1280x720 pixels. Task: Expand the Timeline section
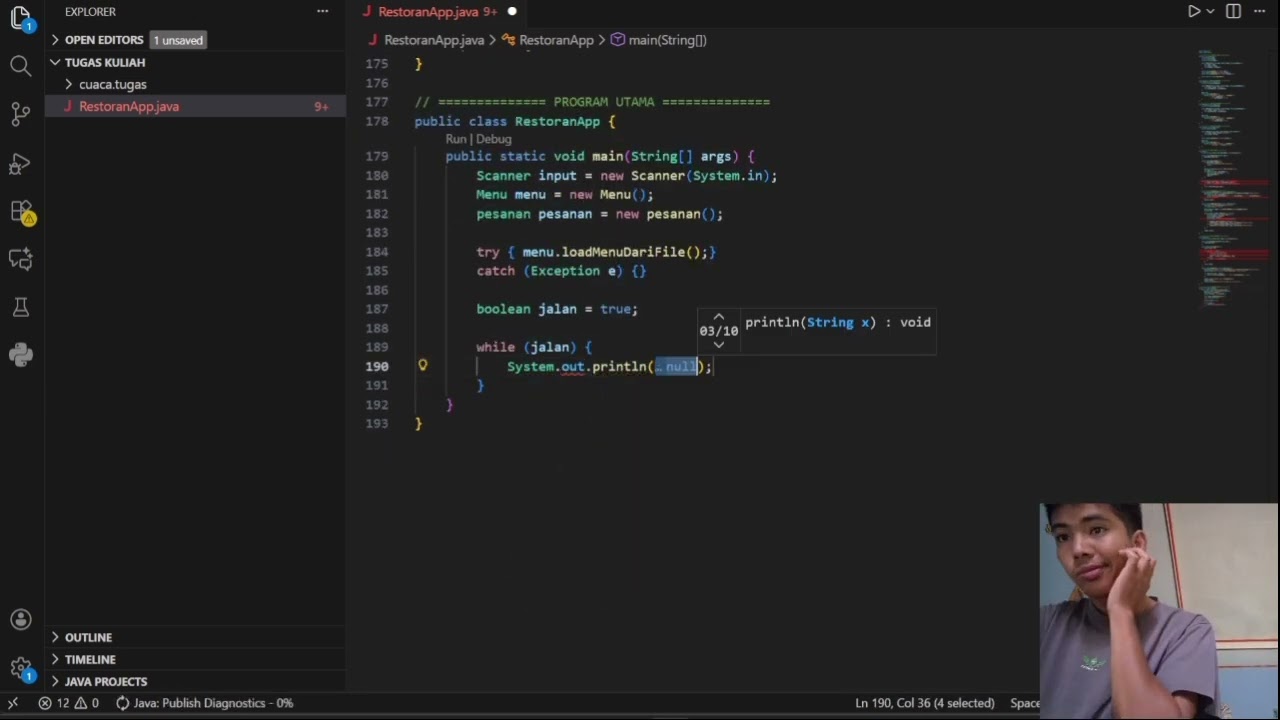(90, 659)
